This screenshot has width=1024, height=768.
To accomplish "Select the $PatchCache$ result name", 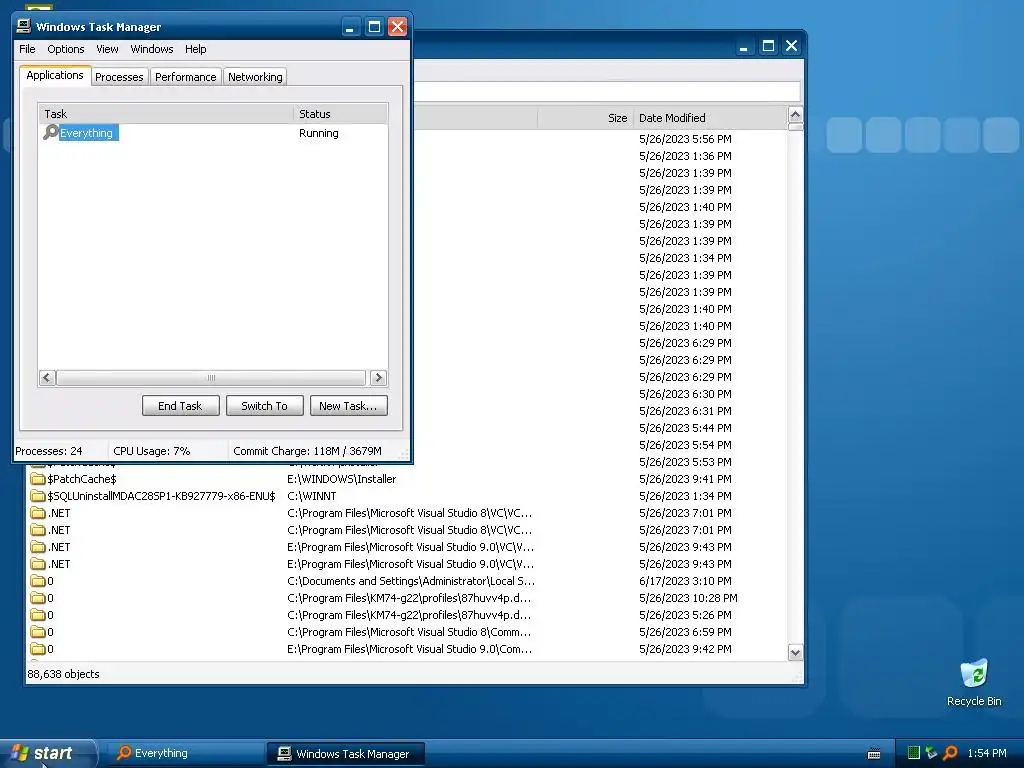I will [x=82, y=479].
